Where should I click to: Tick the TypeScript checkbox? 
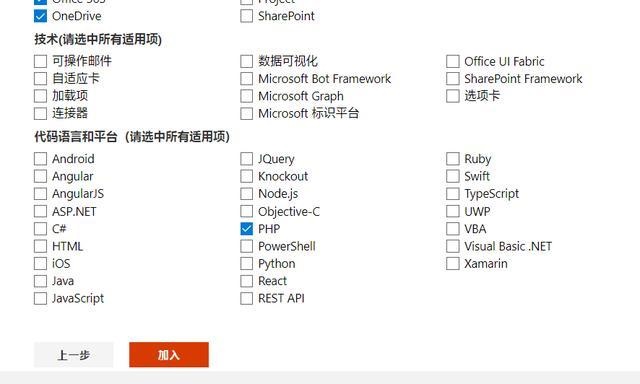[x=453, y=193]
